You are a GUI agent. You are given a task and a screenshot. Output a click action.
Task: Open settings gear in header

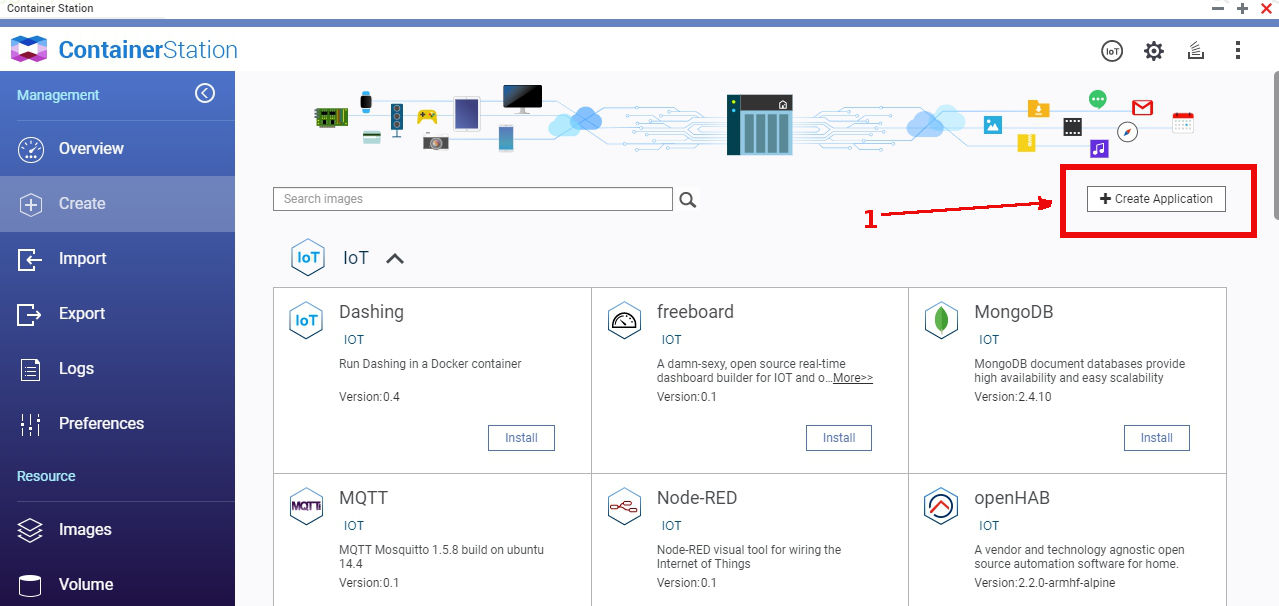coord(1154,51)
